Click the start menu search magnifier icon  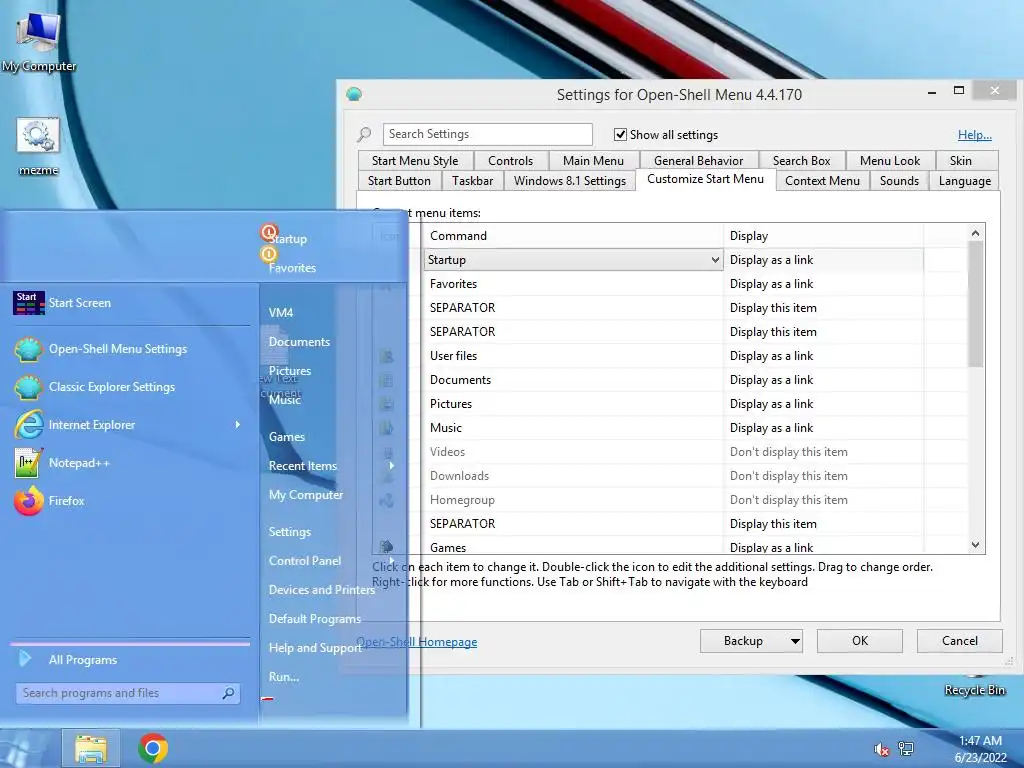coord(228,694)
